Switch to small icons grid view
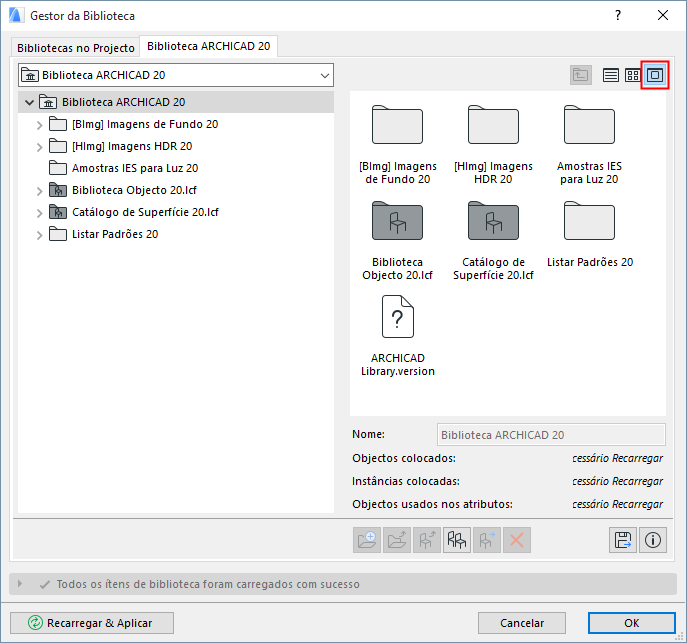 [632, 75]
